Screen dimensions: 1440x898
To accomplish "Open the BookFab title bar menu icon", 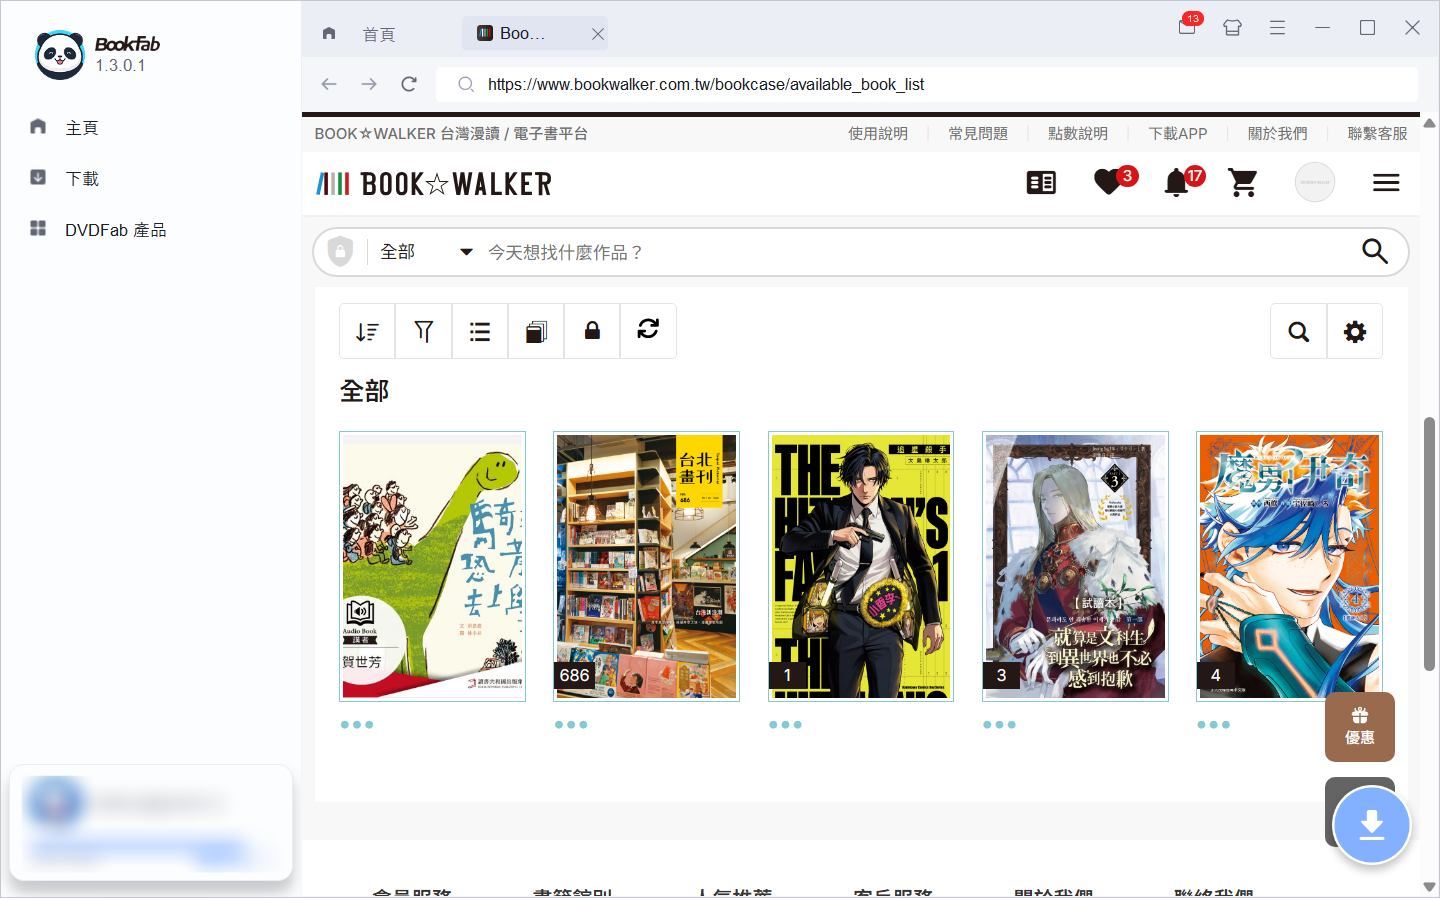I will [1277, 28].
